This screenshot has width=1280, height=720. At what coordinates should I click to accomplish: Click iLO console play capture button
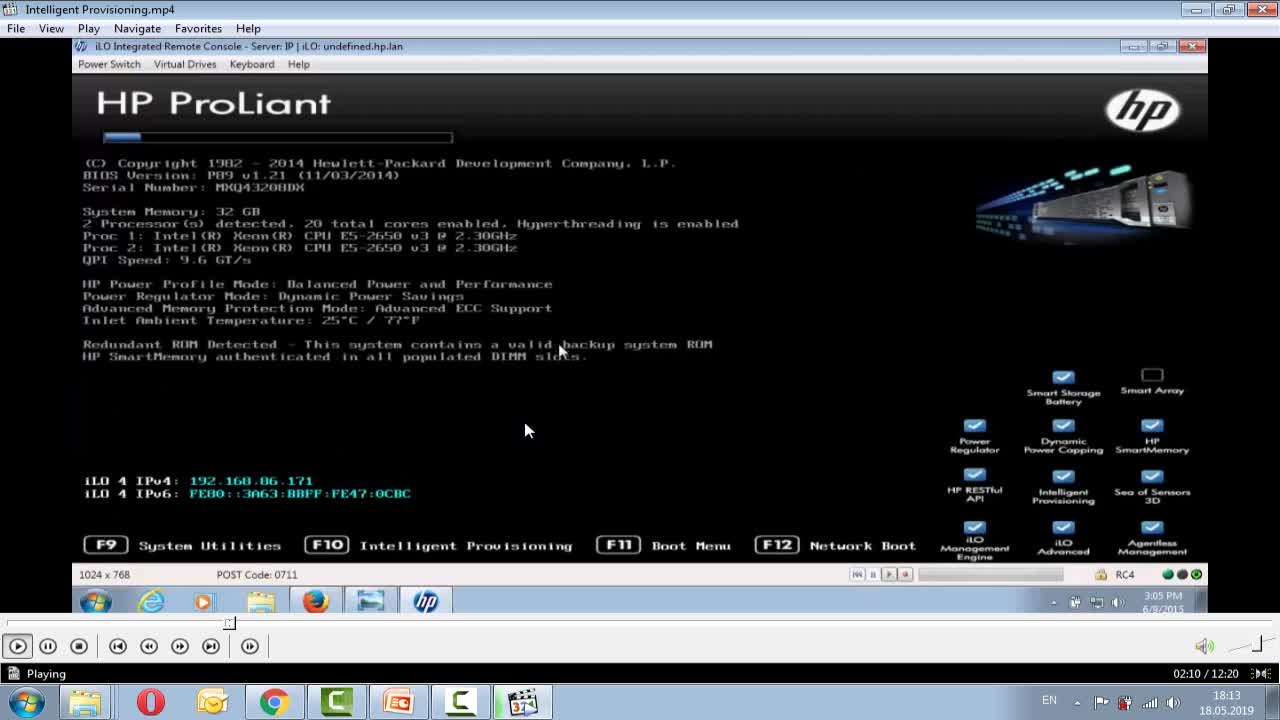click(x=889, y=574)
